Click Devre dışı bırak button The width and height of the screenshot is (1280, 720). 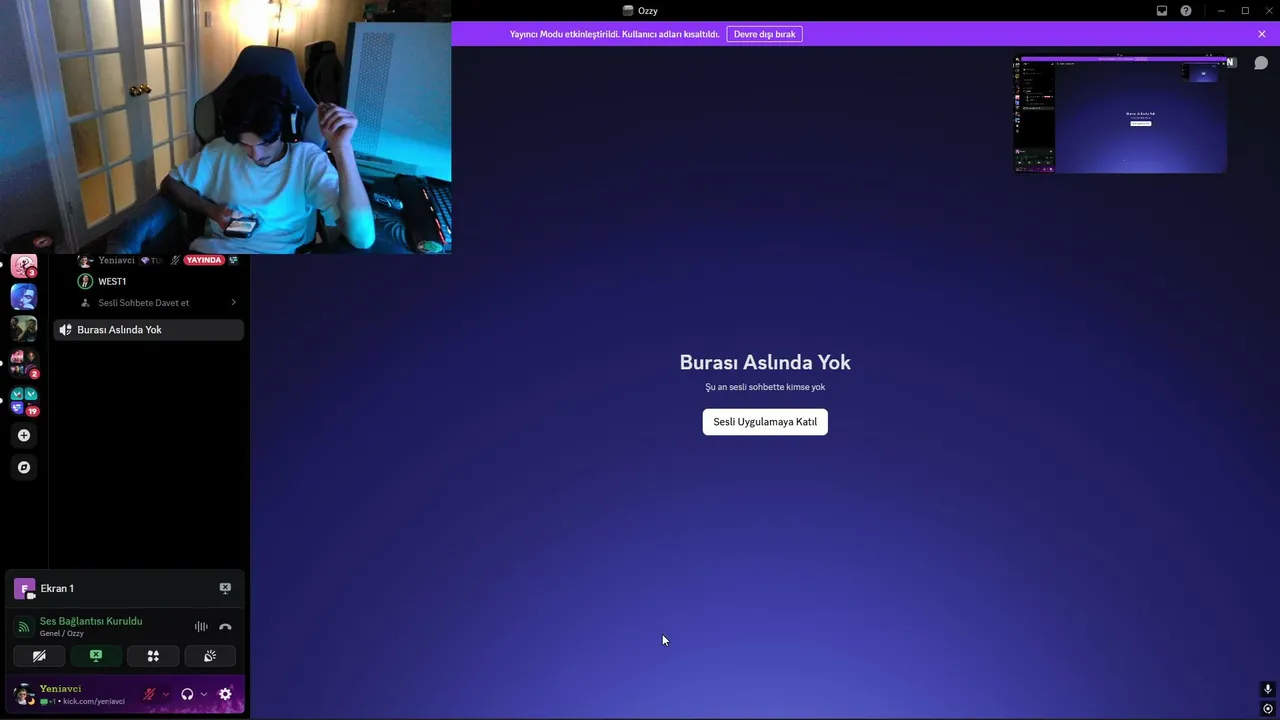coord(765,34)
